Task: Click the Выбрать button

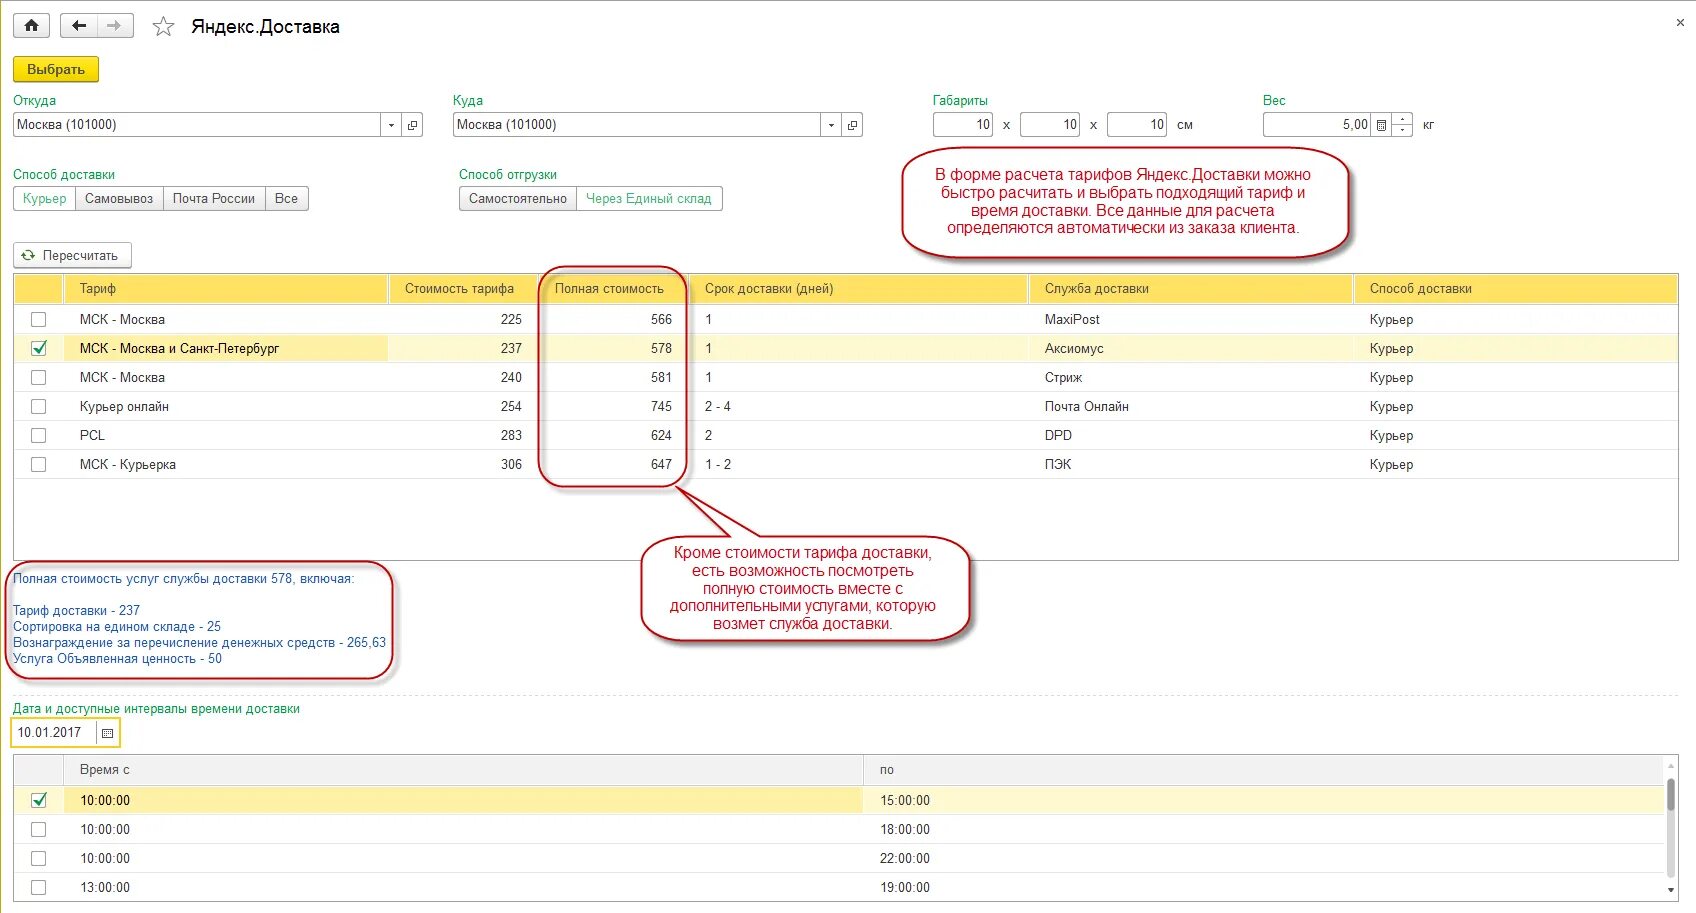Action: (56, 69)
